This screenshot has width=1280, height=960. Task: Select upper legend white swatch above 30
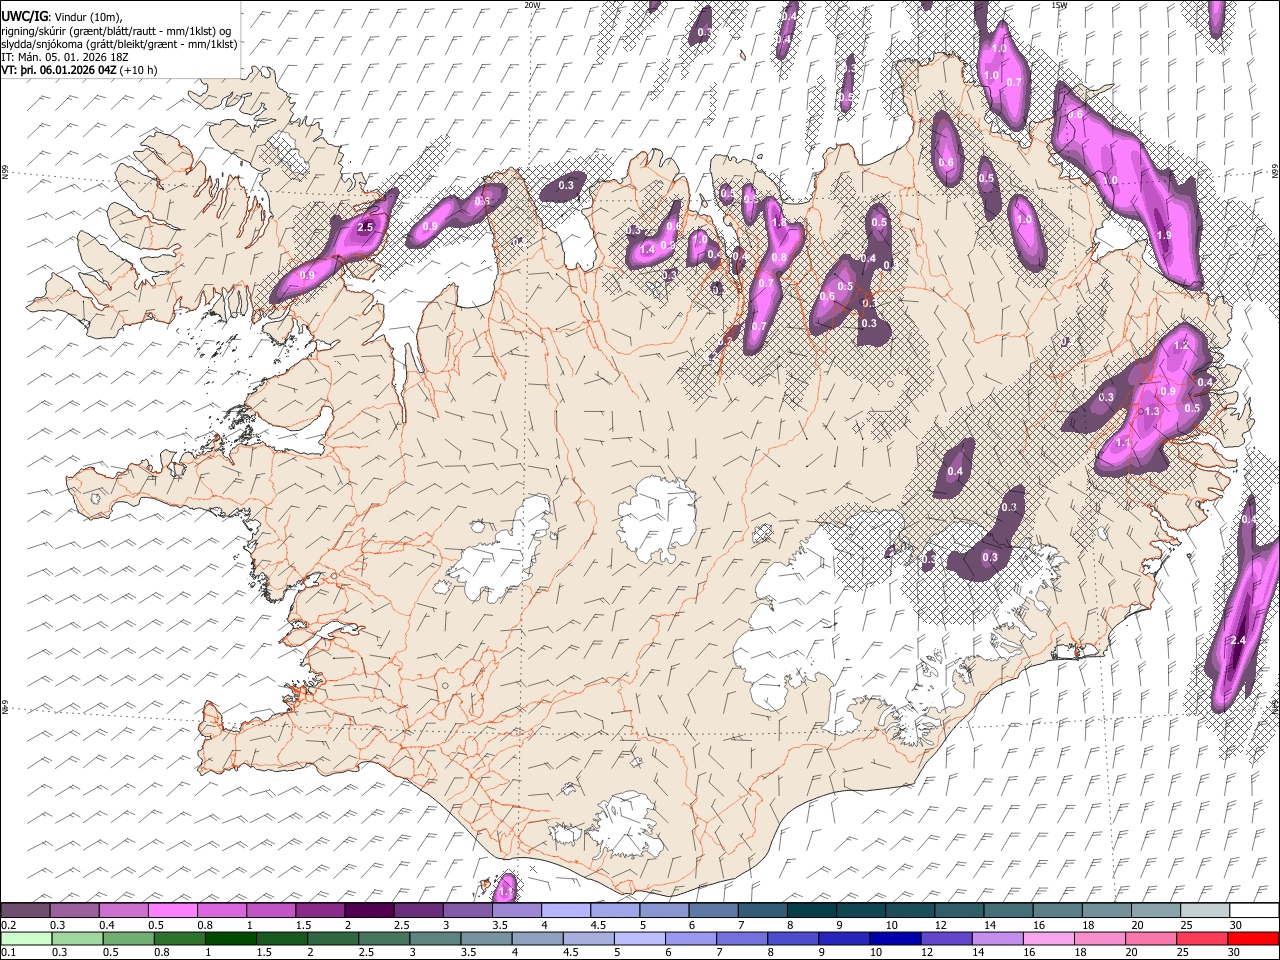pos(1254,910)
